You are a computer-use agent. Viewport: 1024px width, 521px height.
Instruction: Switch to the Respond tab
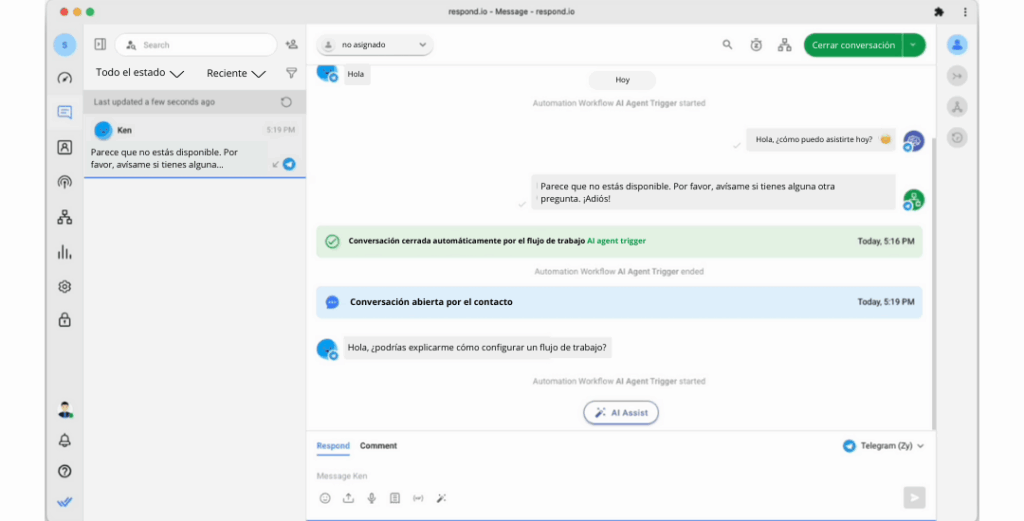click(x=333, y=446)
